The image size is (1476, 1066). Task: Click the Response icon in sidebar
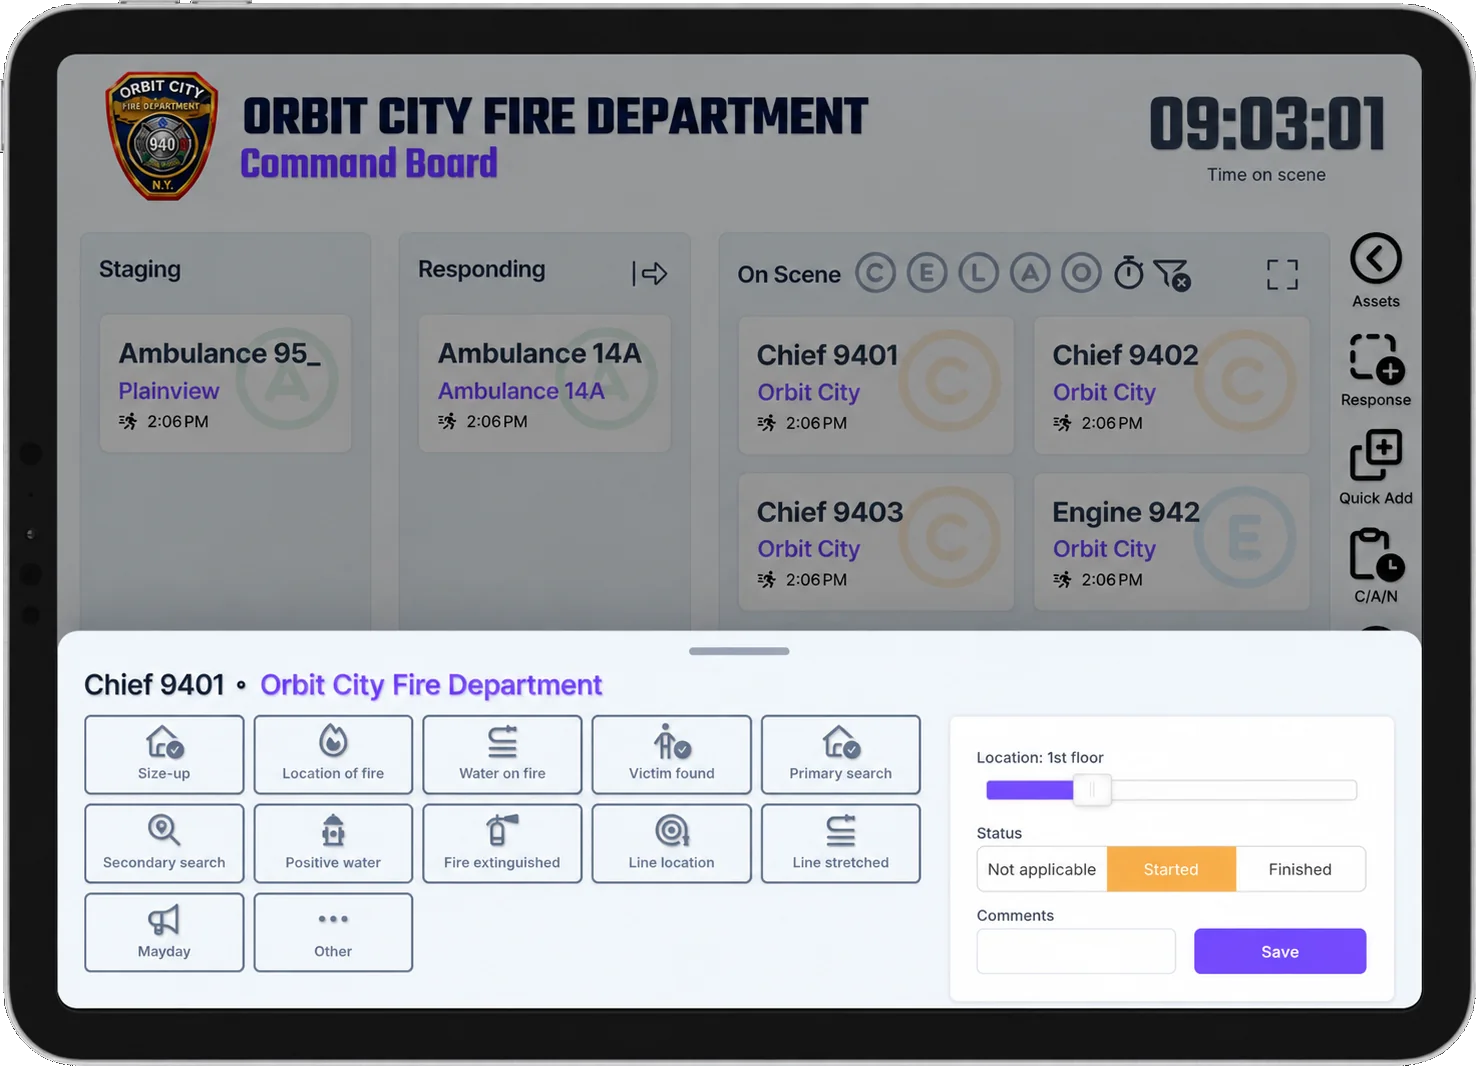[1376, 358]
